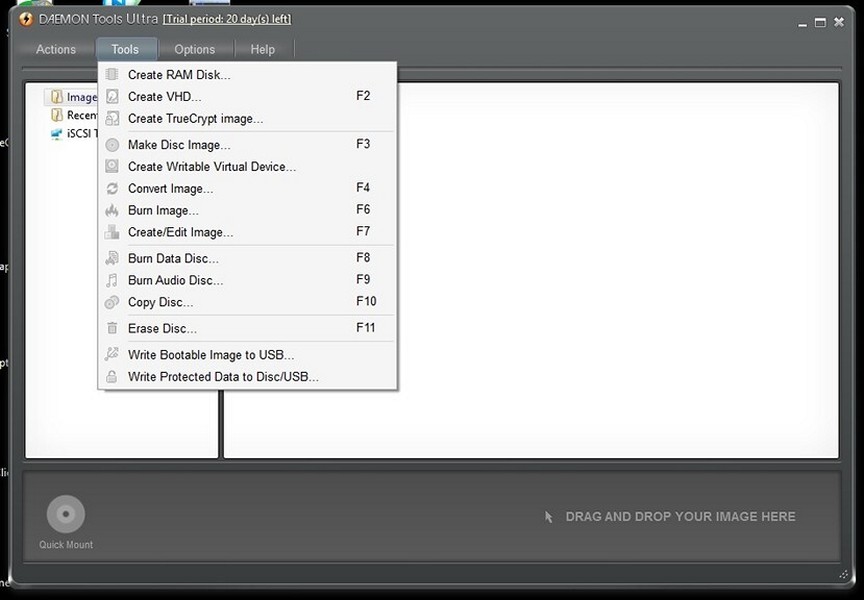Click the DAEMON Tools lightning logo icon
Screen dimensions: 864x600
pos(26,19)
